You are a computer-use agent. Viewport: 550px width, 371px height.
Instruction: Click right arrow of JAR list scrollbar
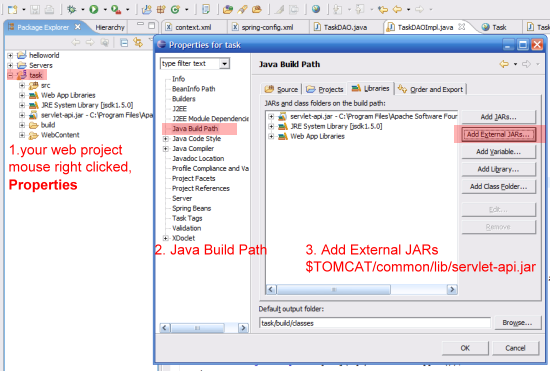point(452,290)
